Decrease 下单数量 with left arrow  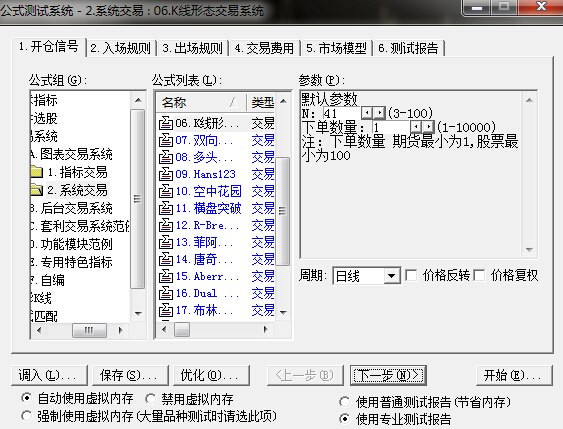416,127
